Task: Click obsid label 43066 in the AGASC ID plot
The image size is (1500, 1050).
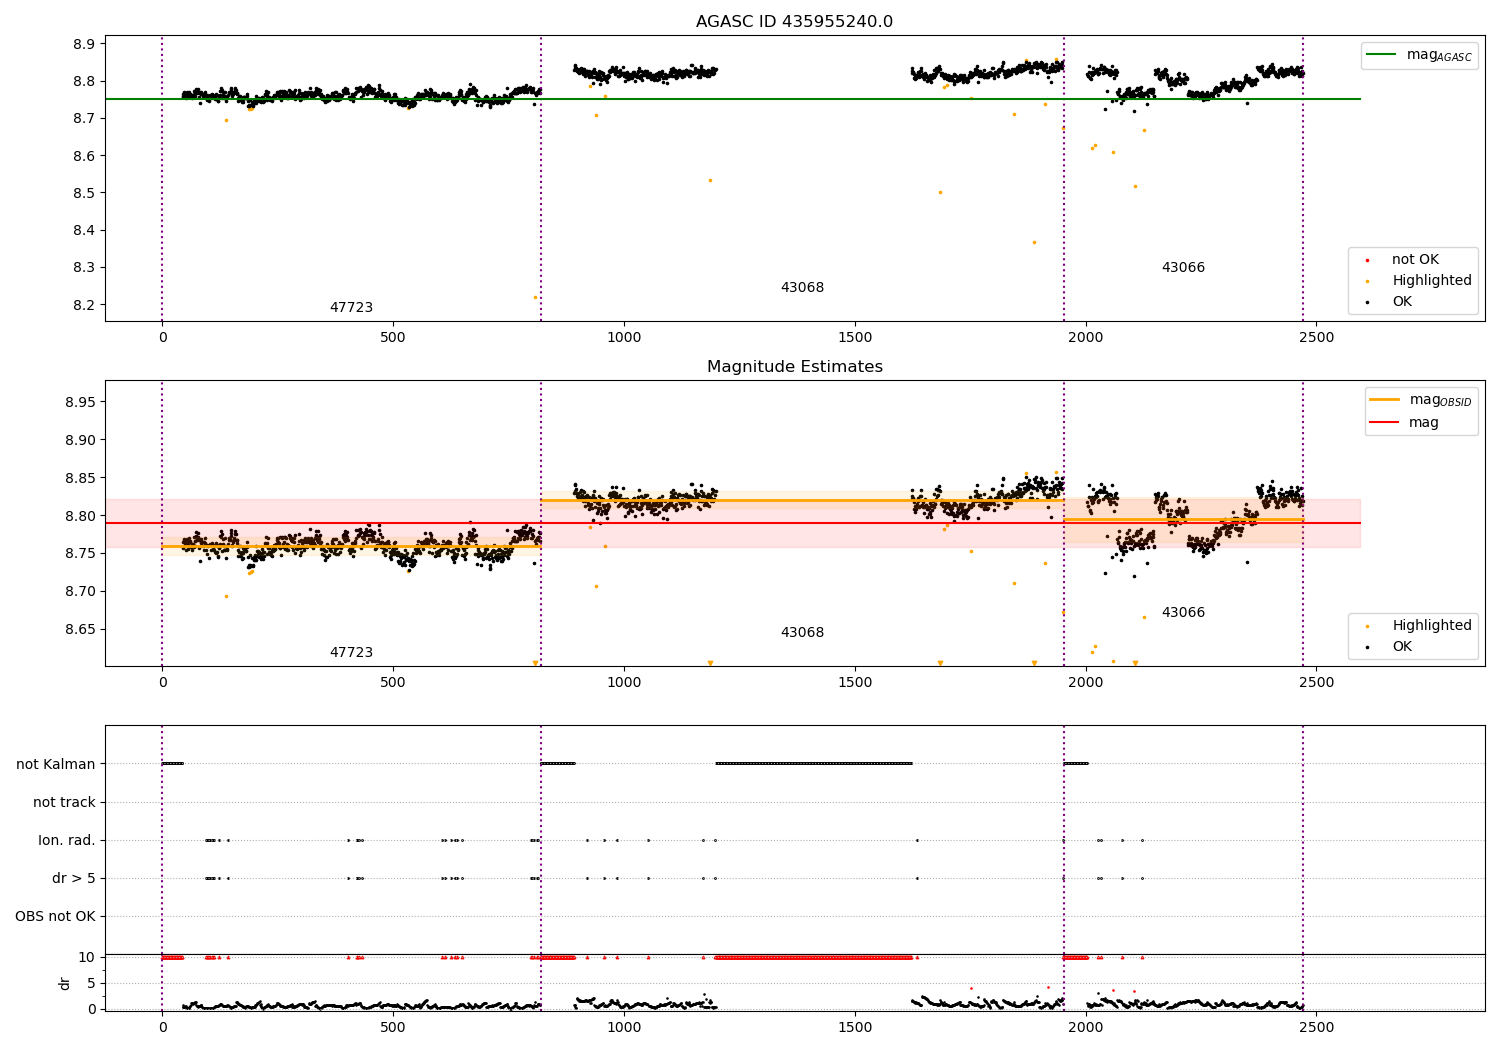Action: (1183, 268)
